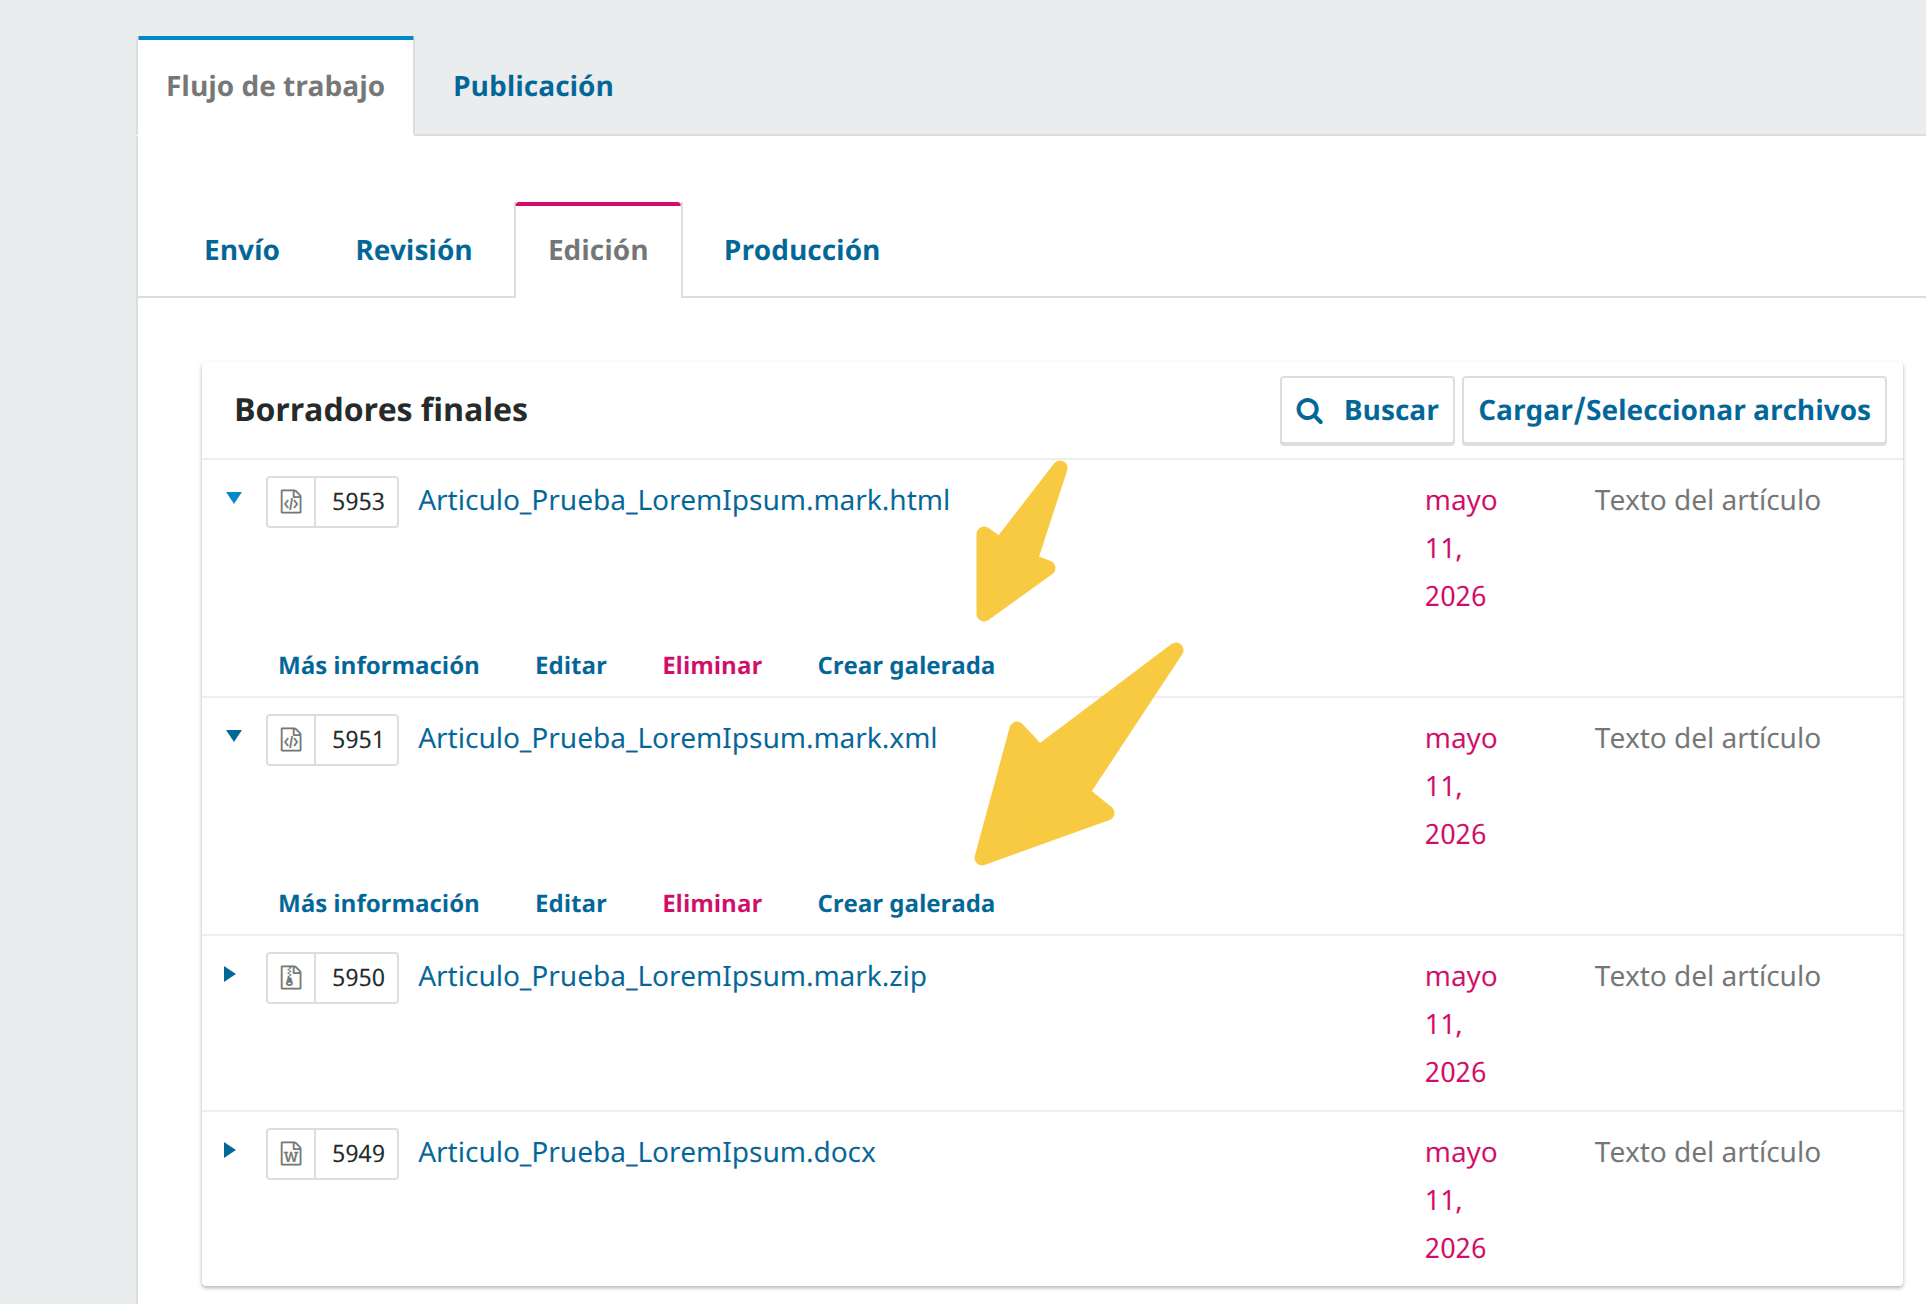Image resolution: width=1926 pixels, height=1304 pixels.
Task: Click the magnifier icon in Buscar
Action: coord(1309,410)
